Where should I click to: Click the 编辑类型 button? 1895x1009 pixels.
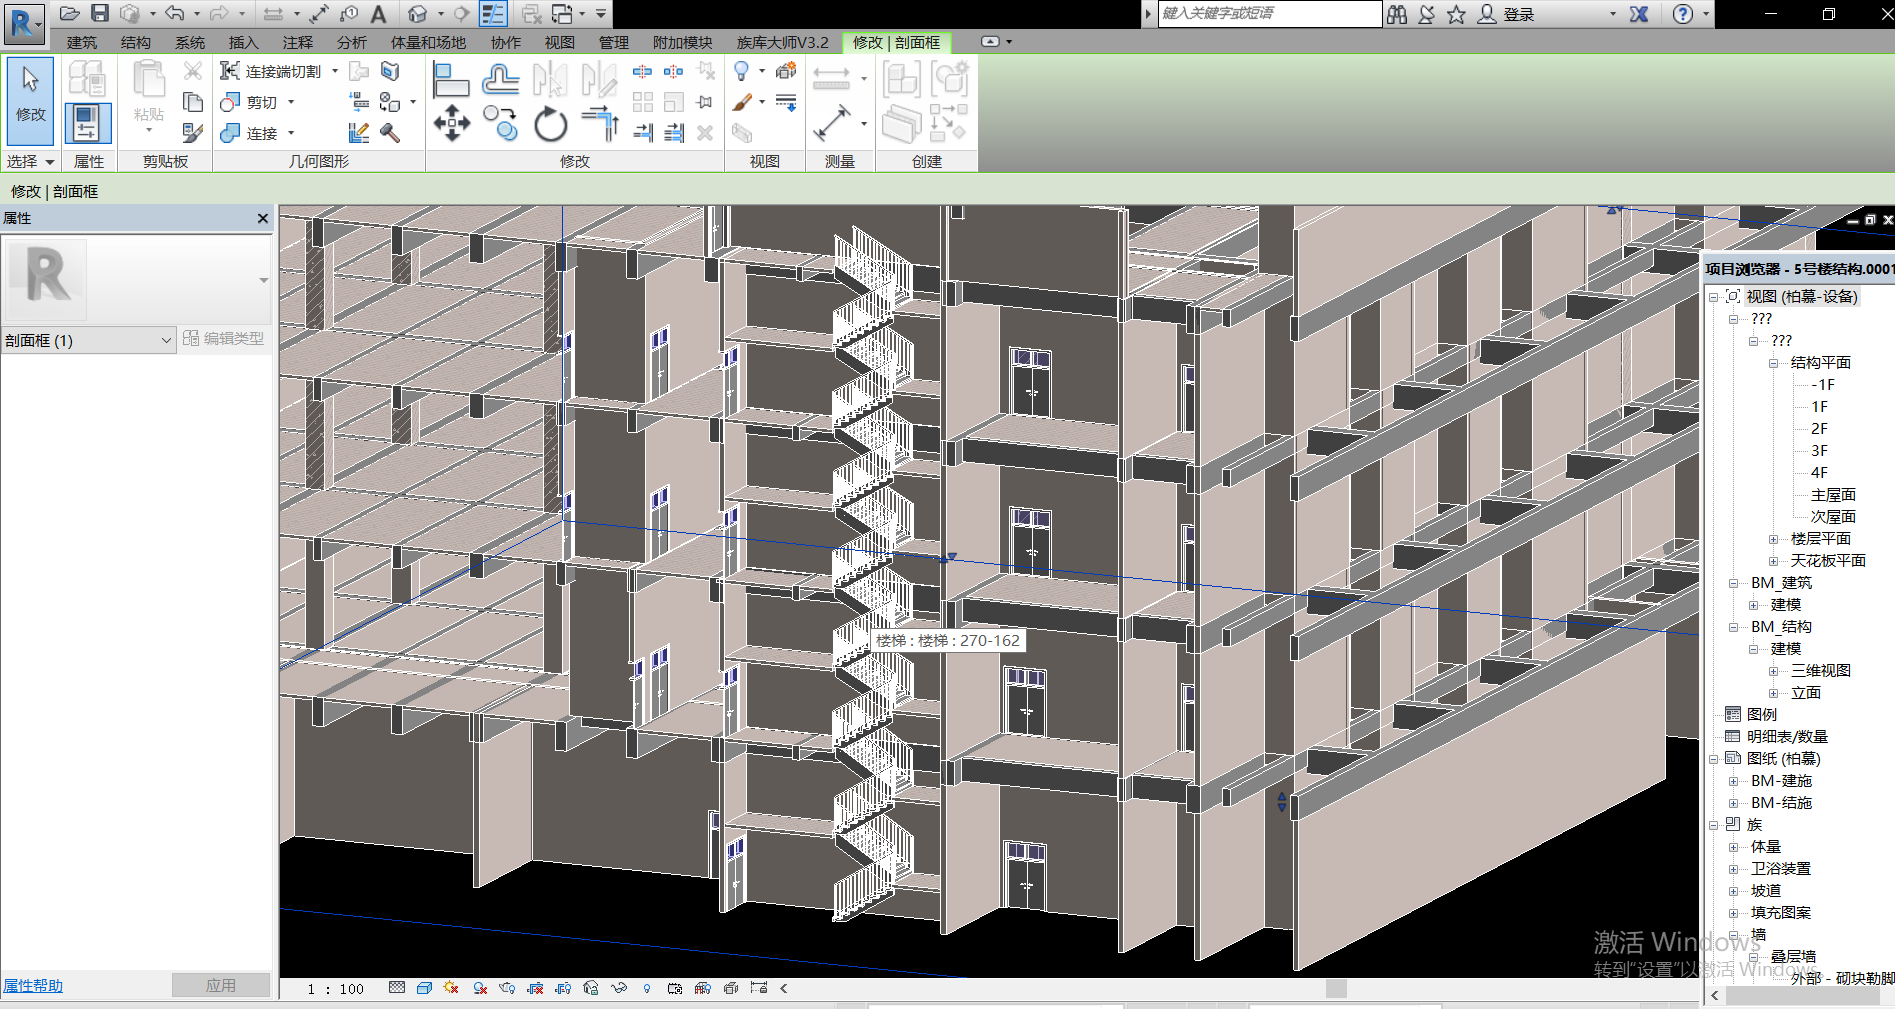pos(224,339)
